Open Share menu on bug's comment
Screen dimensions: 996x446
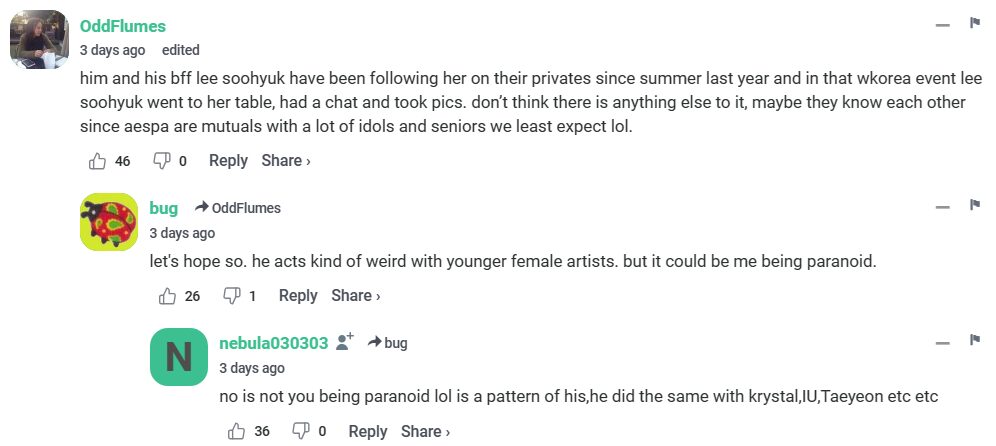(x=355, y=296)
